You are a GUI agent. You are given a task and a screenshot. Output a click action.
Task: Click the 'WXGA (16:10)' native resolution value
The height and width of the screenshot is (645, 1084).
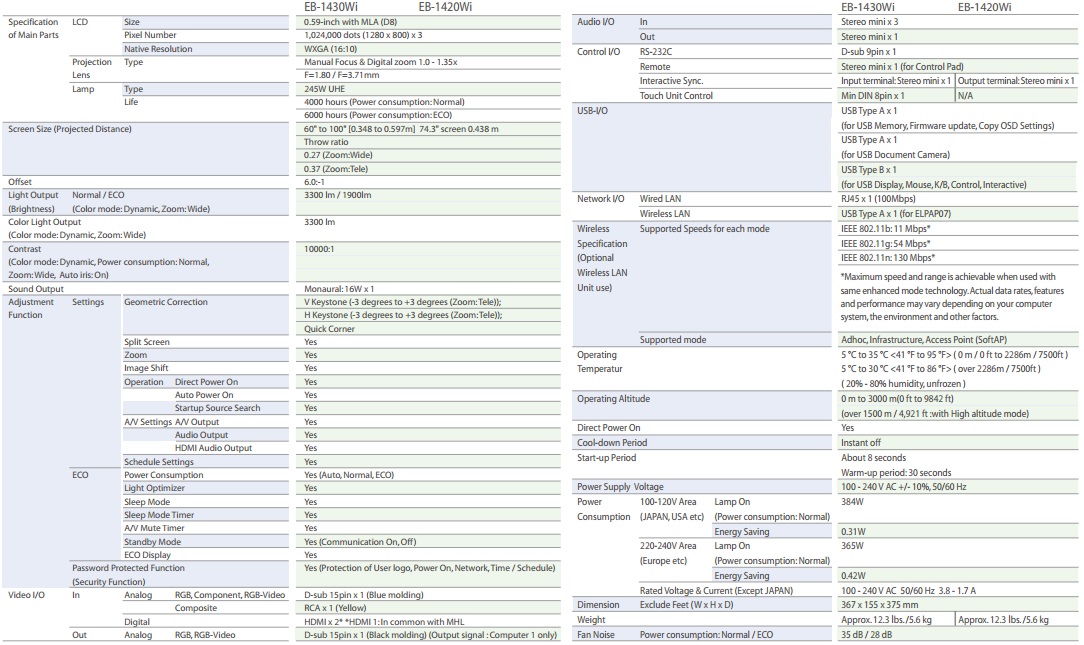tap(330, 49)
